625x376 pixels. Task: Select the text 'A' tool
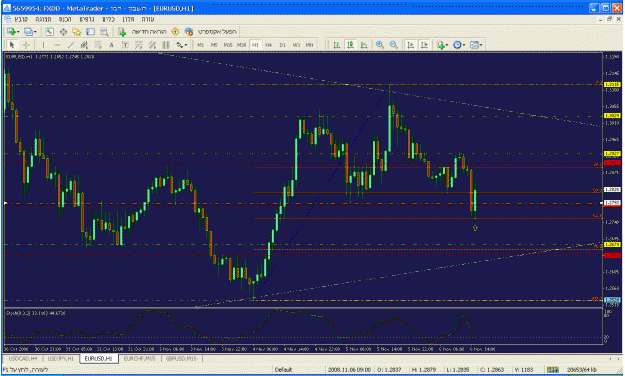(x=112, y=45)
